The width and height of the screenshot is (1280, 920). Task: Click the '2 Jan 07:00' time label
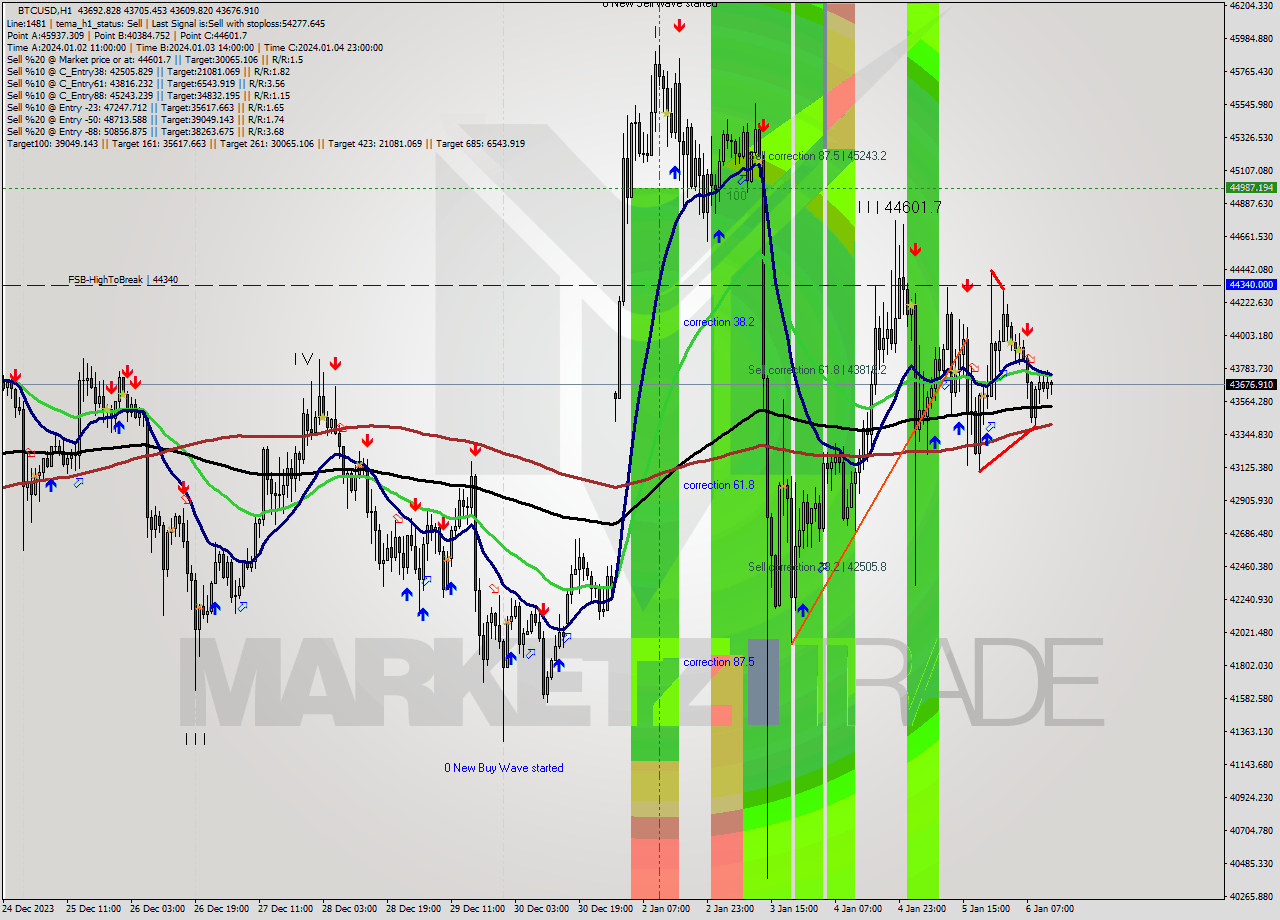point(666,909)
